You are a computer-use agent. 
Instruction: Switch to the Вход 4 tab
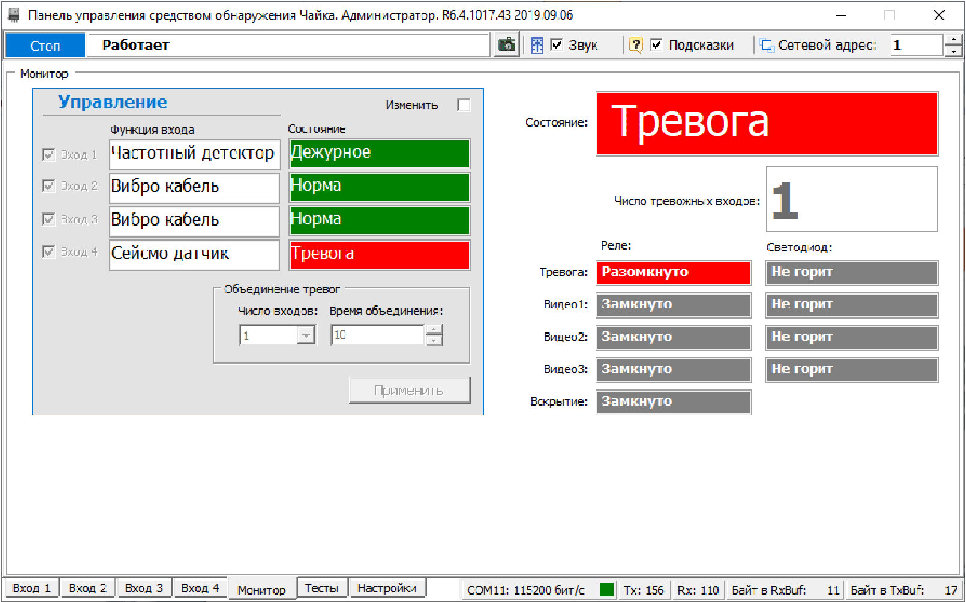point(200,588)
